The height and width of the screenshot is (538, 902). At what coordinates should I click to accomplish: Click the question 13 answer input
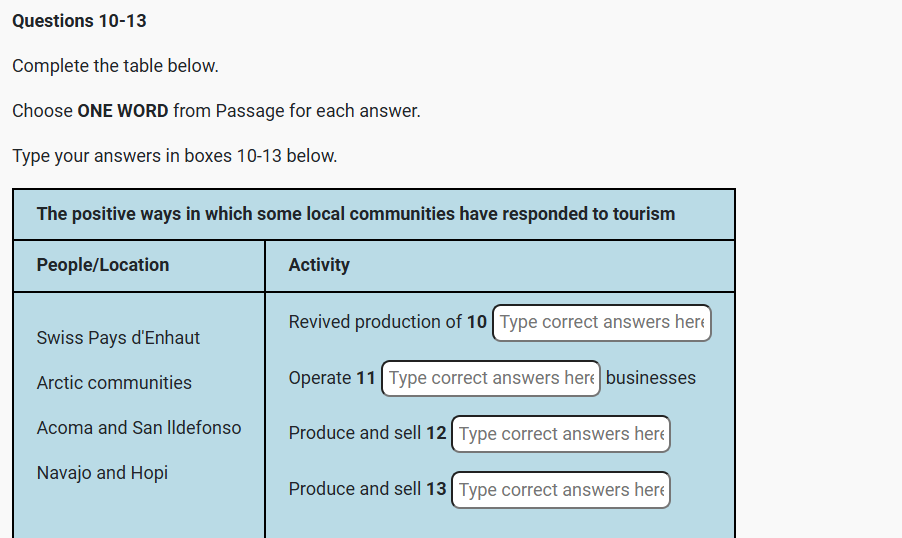point(560,490)
